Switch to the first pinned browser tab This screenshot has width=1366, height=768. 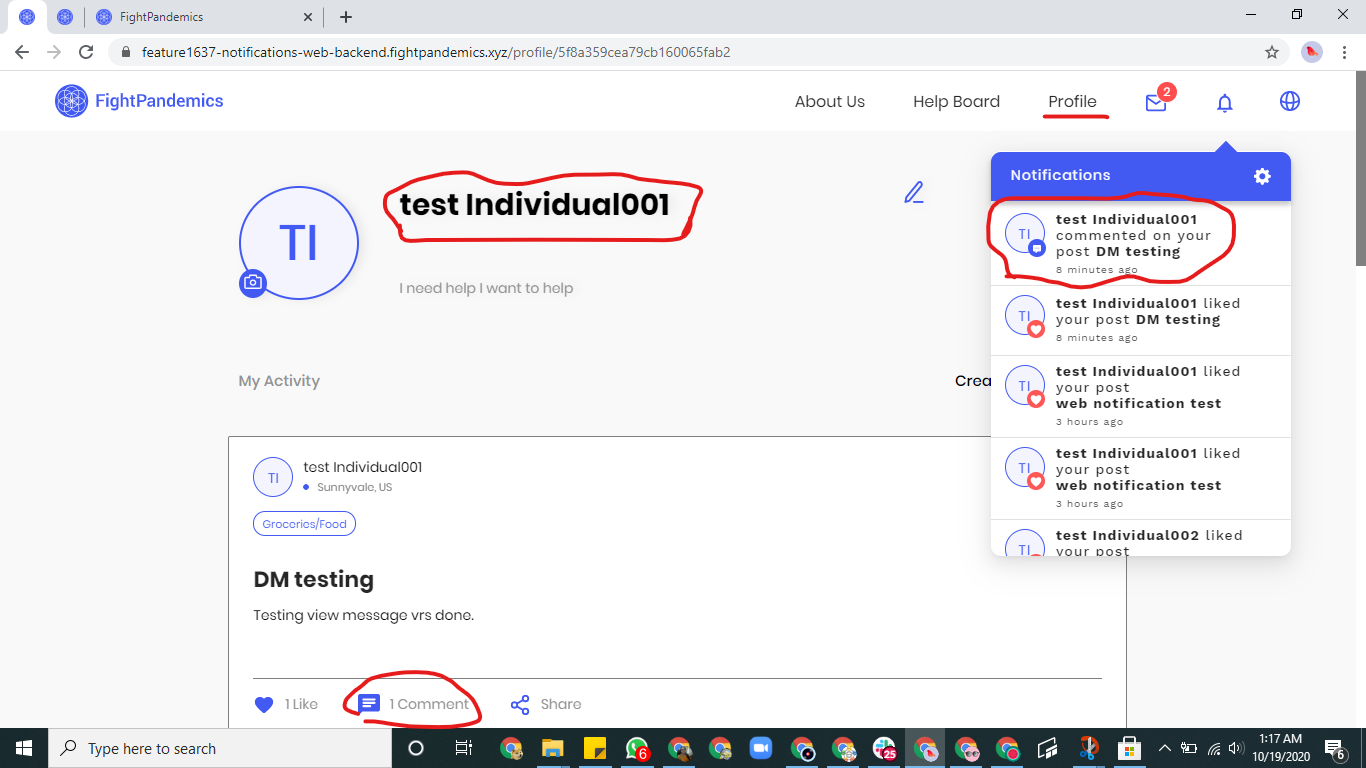(x=27, y=17)
